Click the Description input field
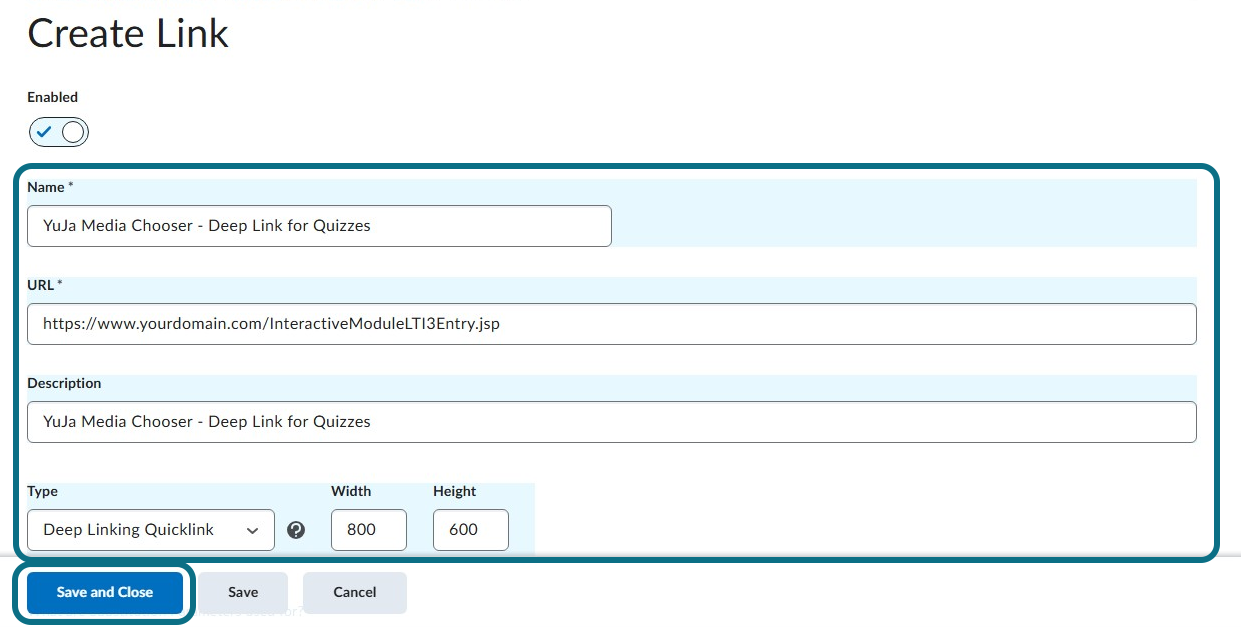 tap(612, 422)
